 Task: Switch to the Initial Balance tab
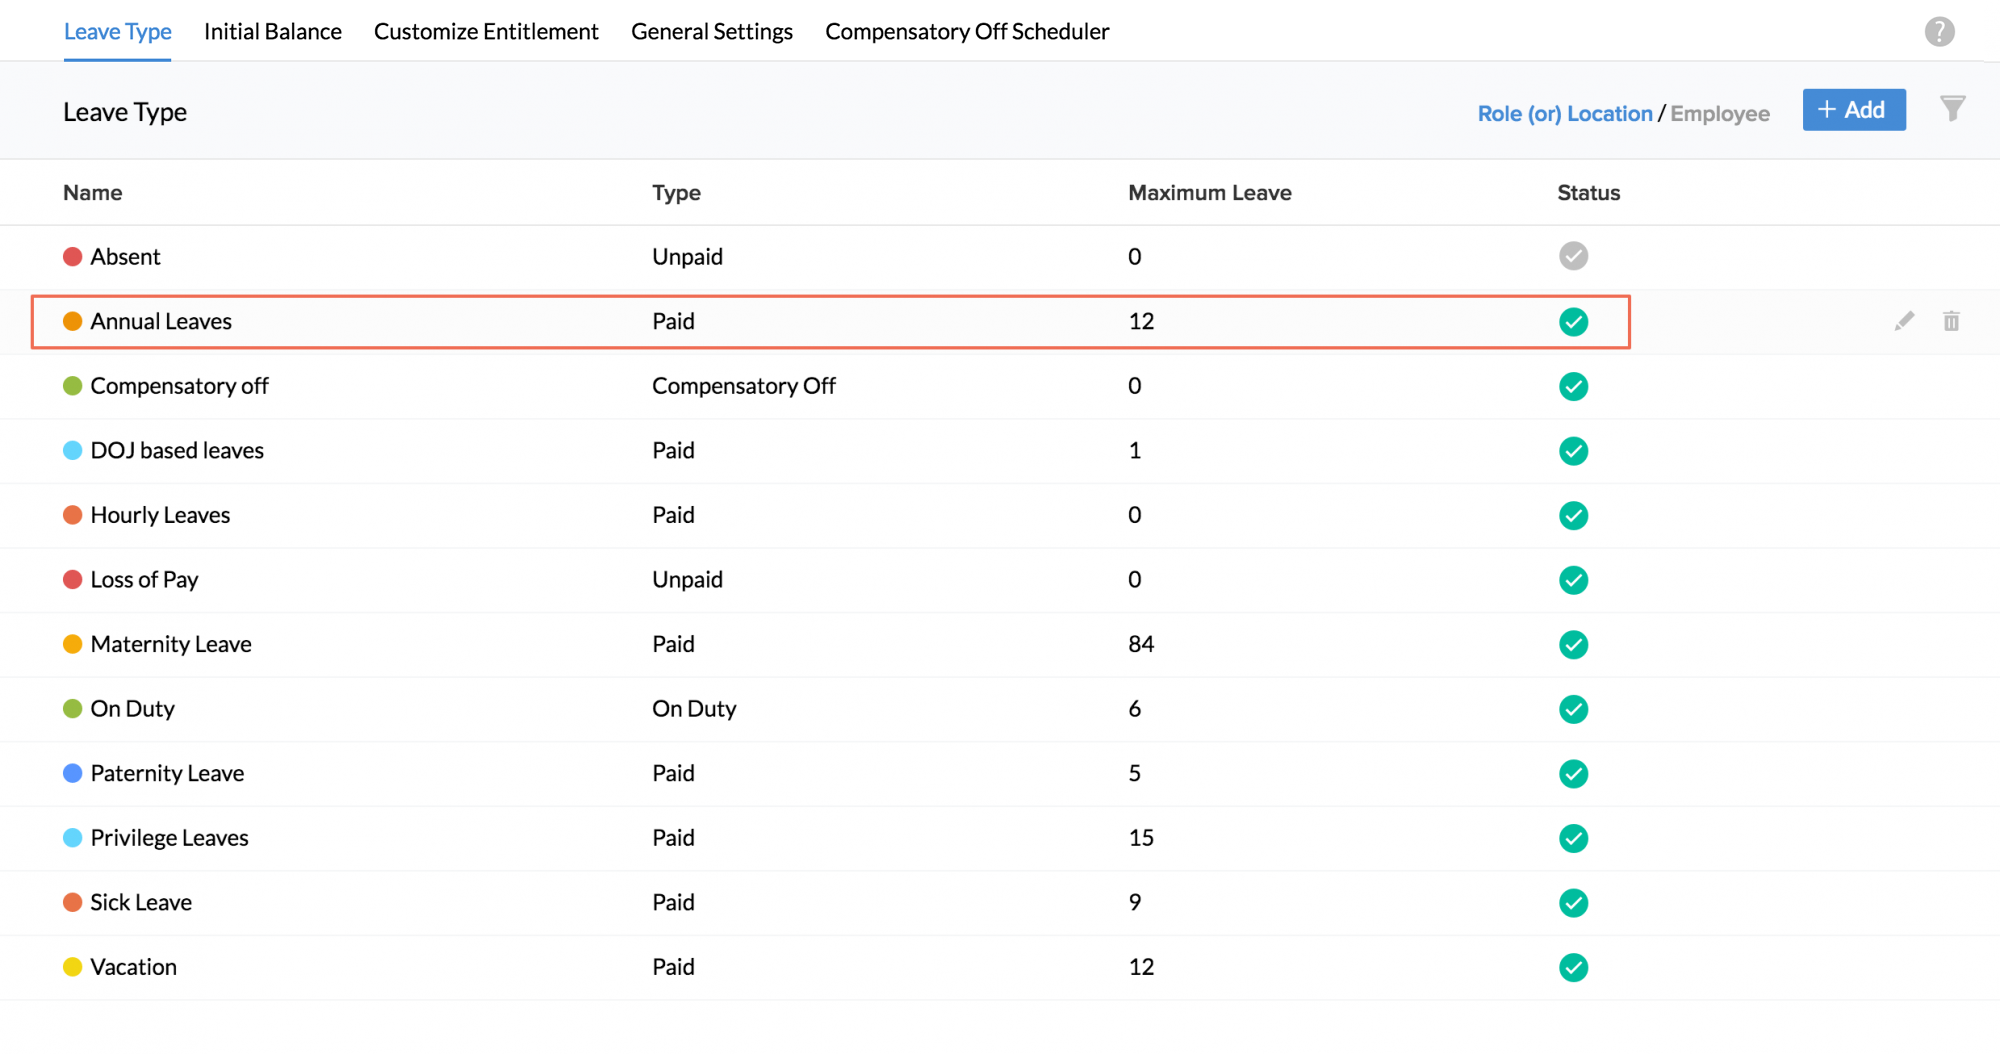[272, 32]
